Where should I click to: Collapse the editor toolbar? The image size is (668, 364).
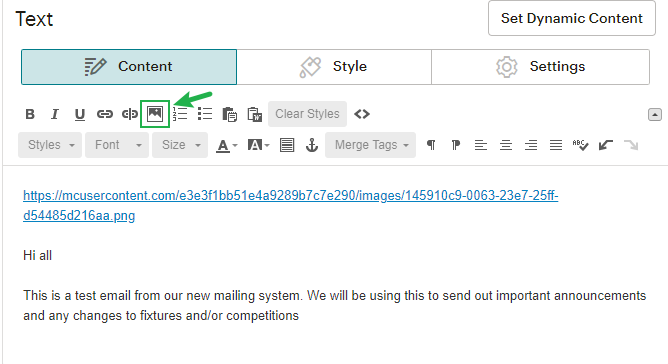pyautogui.click(x=655, y=114)
